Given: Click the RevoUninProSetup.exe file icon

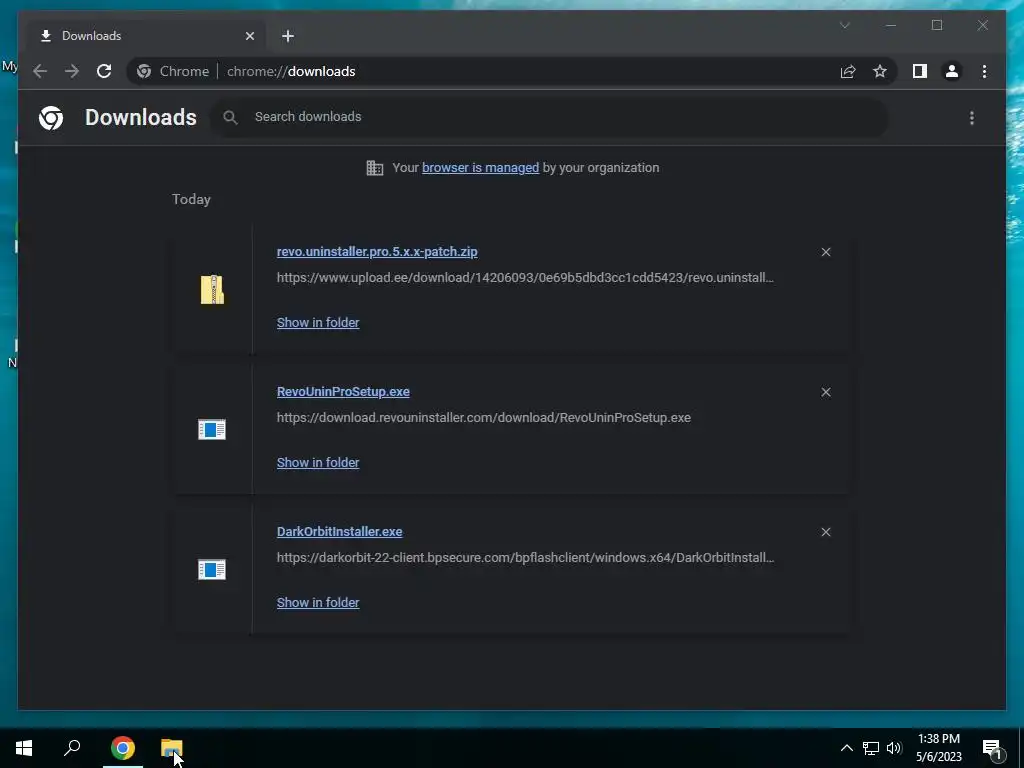Looking at the screenshot, I should point(212,430).
